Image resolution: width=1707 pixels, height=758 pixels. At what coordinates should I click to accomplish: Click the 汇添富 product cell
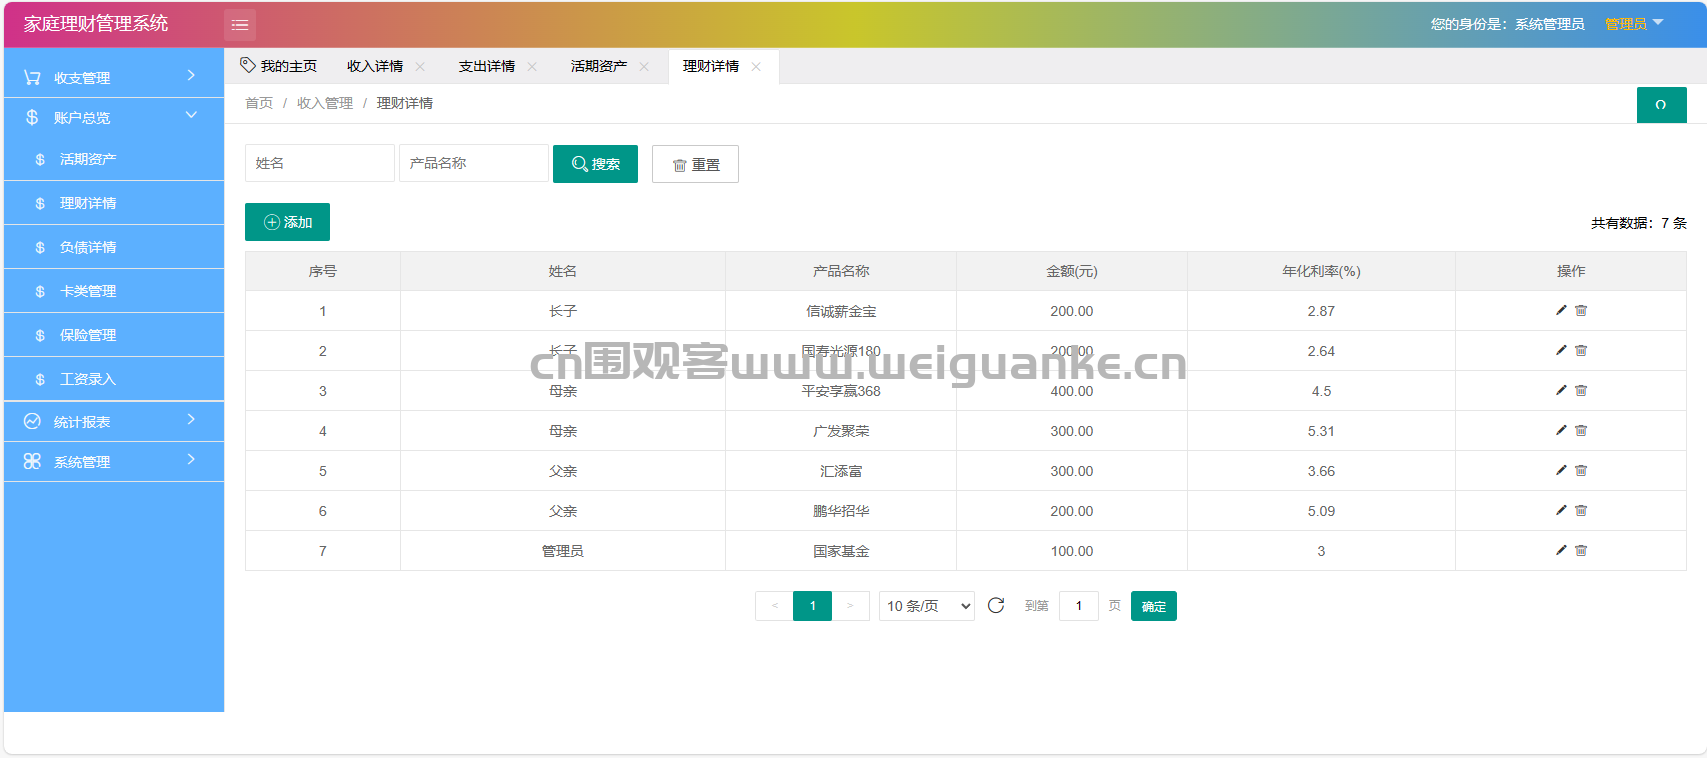pos(841,471)
